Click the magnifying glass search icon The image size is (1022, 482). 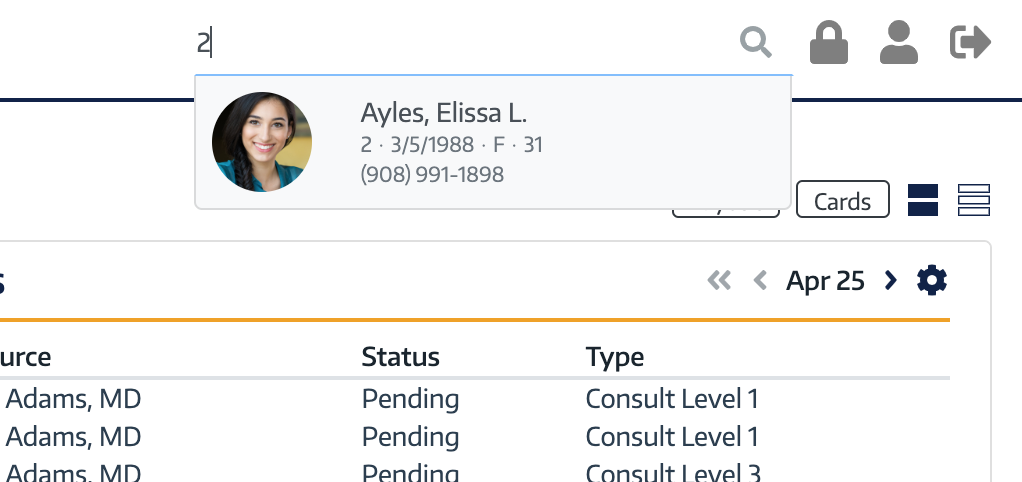(x=756, y=43)
